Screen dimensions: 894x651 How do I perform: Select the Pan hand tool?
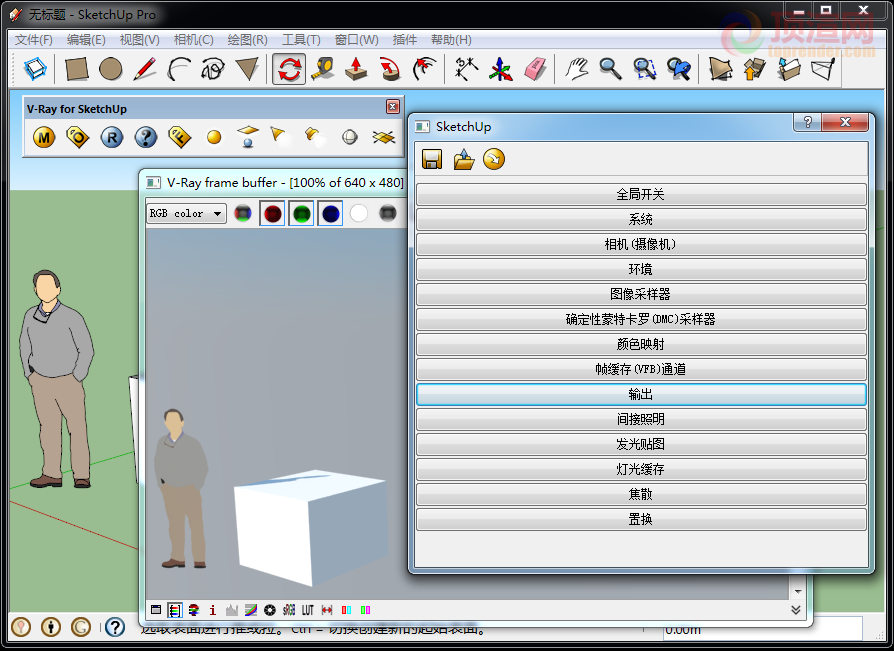pos(576,69)
